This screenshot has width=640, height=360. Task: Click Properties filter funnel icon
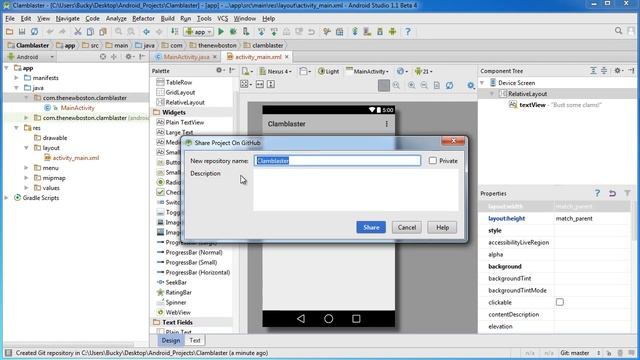tap(627, 193)
